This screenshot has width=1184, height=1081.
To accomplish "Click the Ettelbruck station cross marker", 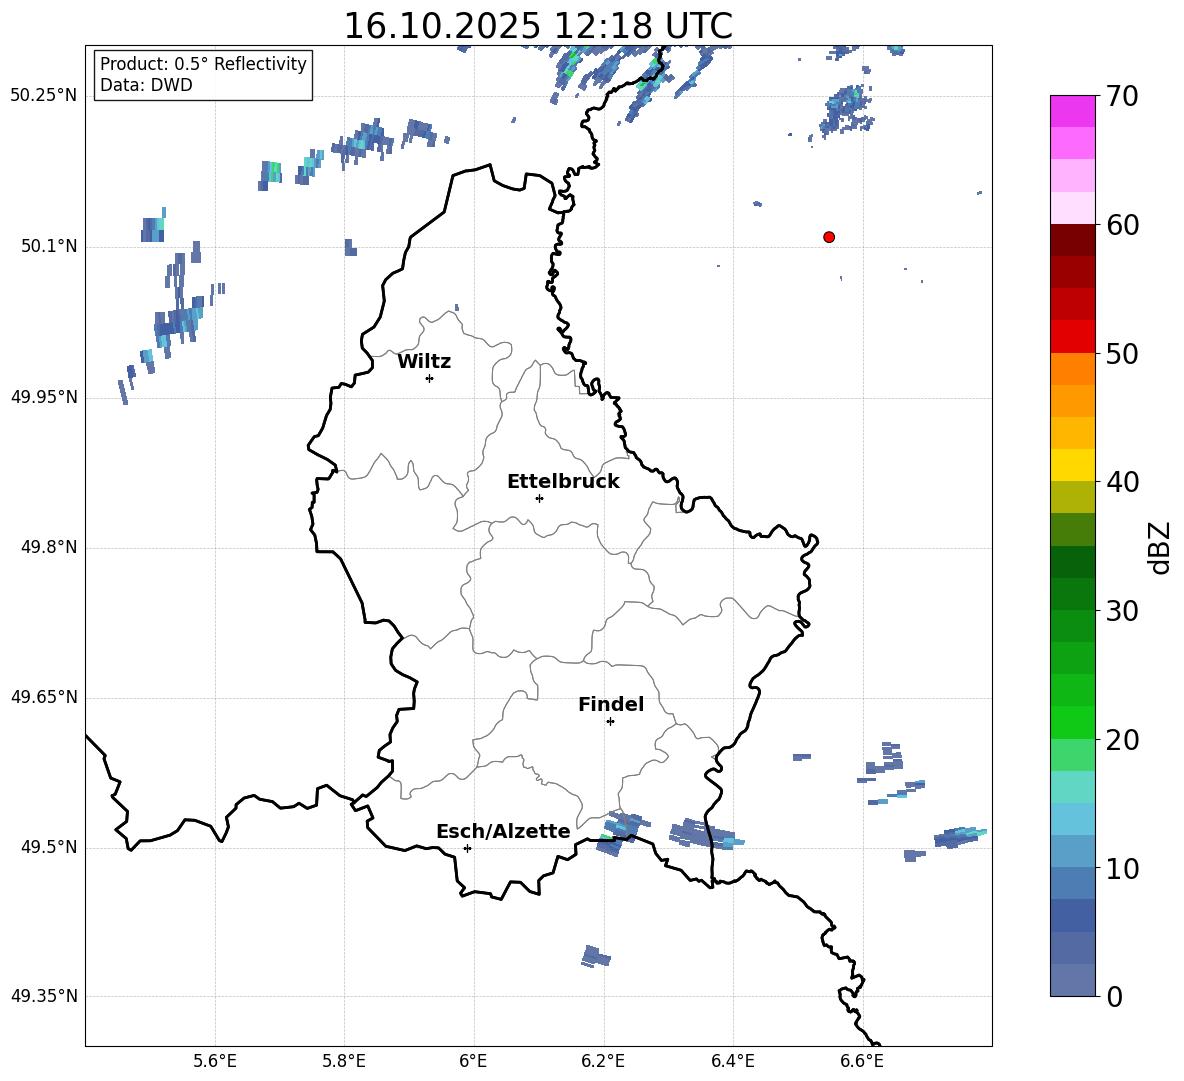I will click(x=539, y=498).
